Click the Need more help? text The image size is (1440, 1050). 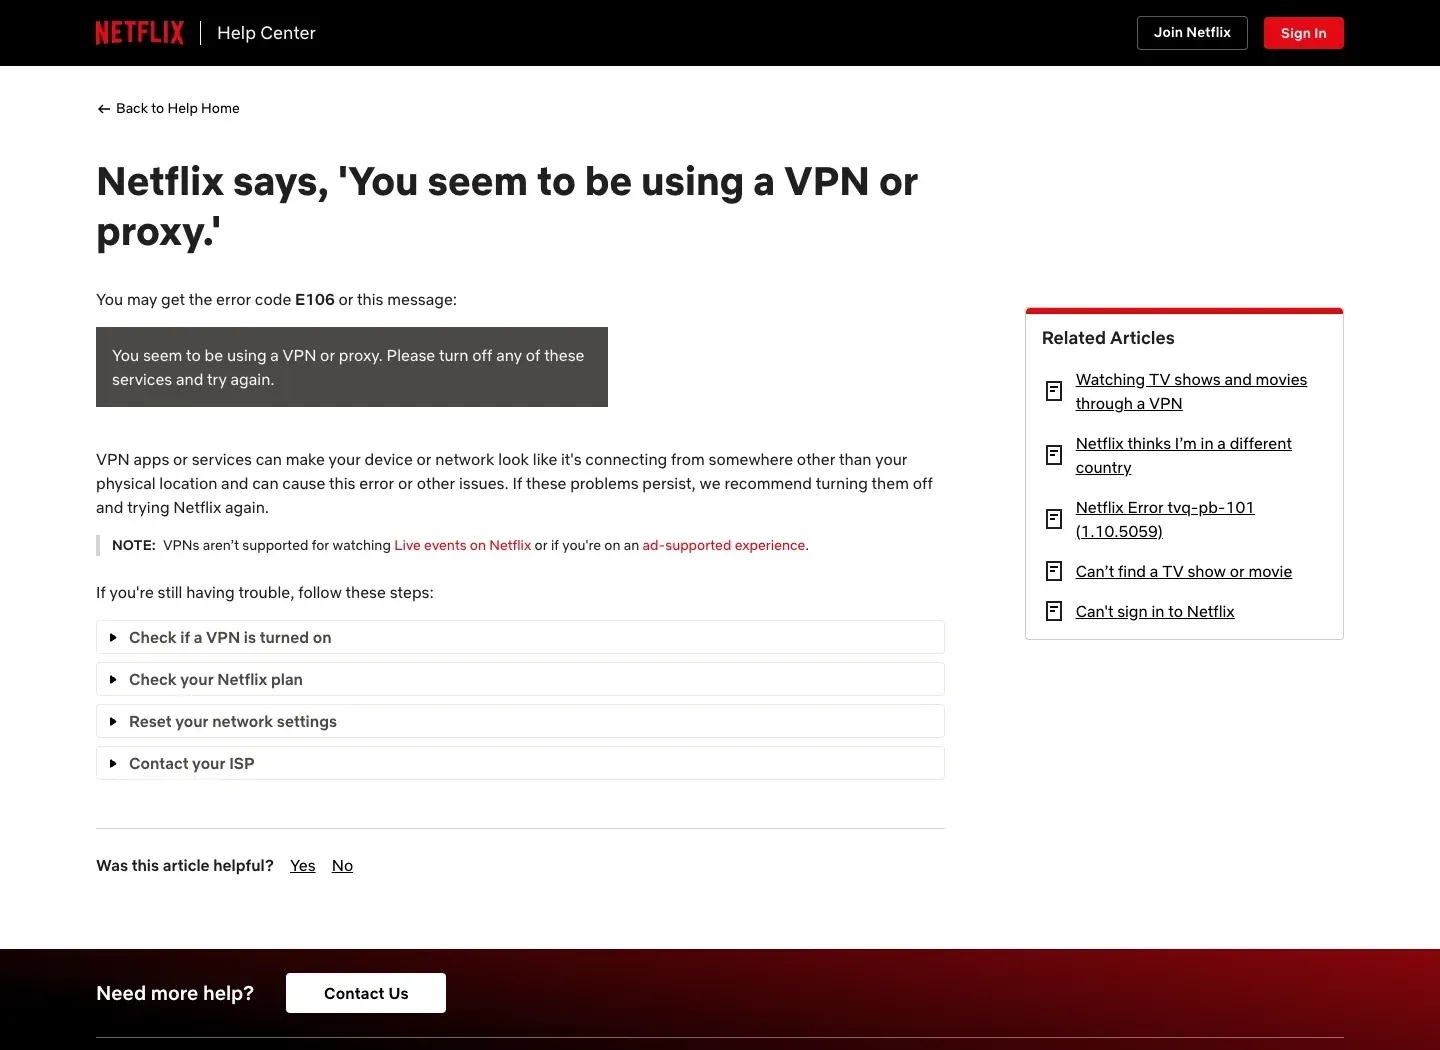coord(175,993)
